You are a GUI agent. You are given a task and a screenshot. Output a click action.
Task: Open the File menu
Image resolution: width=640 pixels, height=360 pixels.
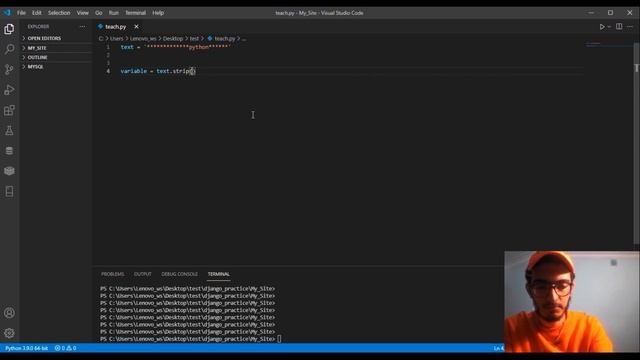tap(21, 13)
